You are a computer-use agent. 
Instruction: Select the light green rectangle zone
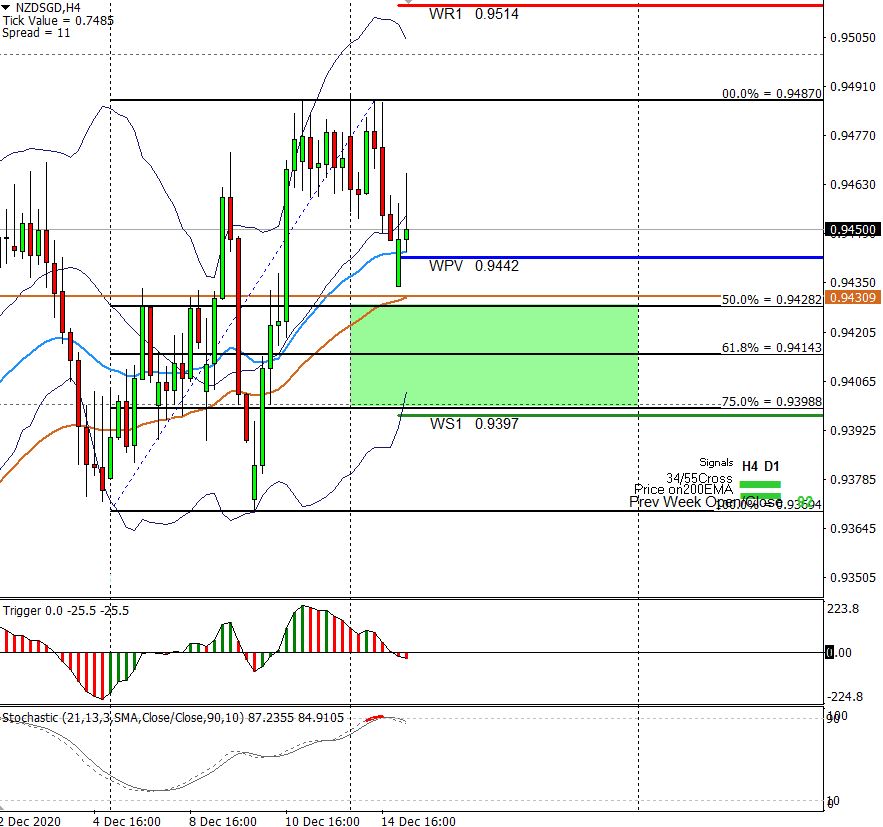pyautogui.click(x=494, y=355)
